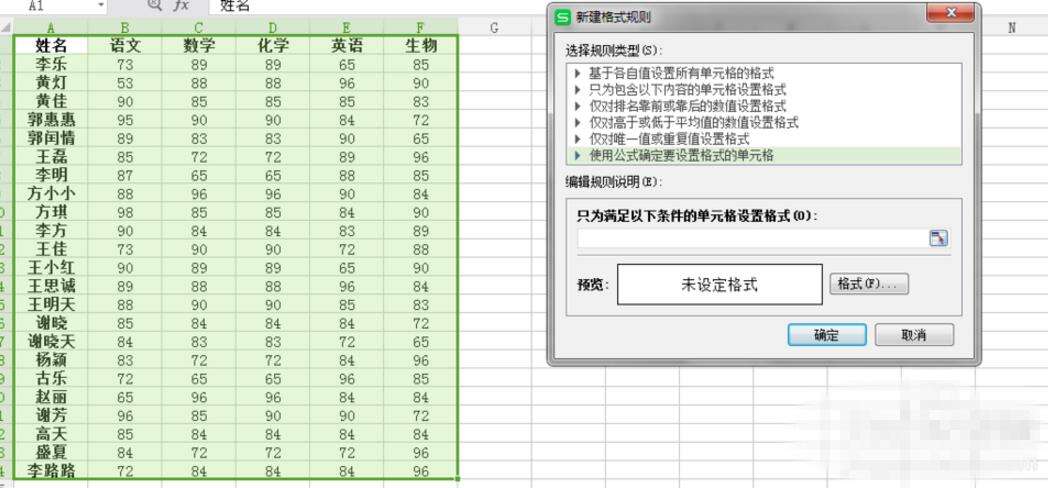Open the Name Box dropdown arrow
Screen dimensions: 1048x488
(x=101, y=5)
